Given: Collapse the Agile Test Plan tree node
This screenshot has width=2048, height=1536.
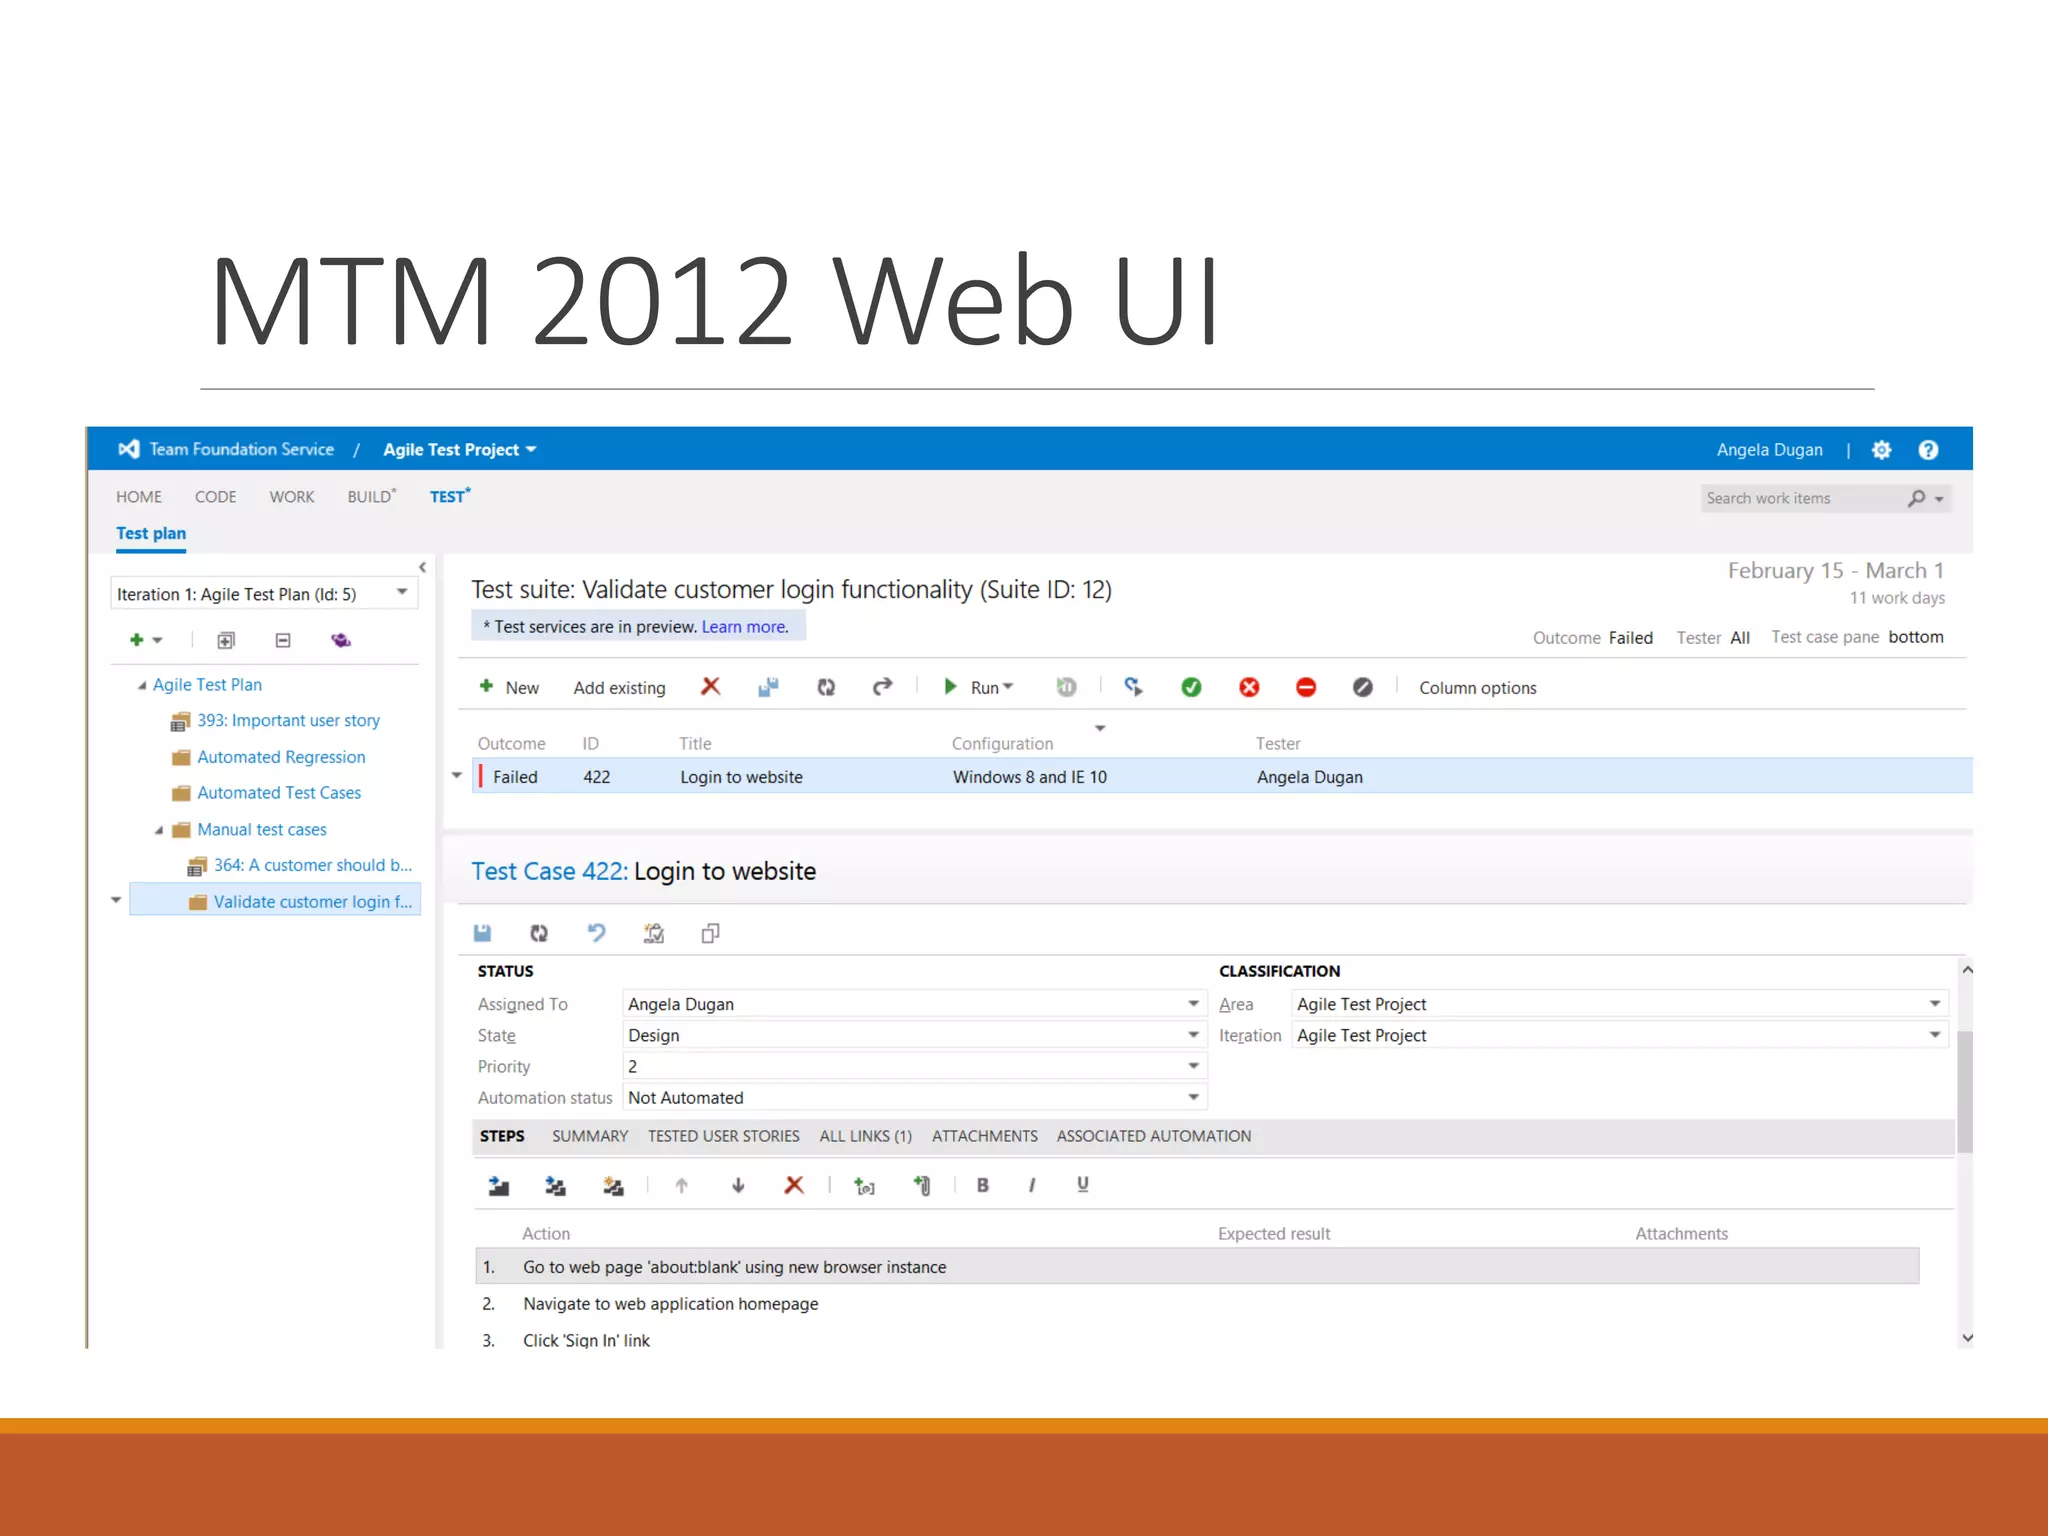Looking at the screenshot, I should (142, 685).
